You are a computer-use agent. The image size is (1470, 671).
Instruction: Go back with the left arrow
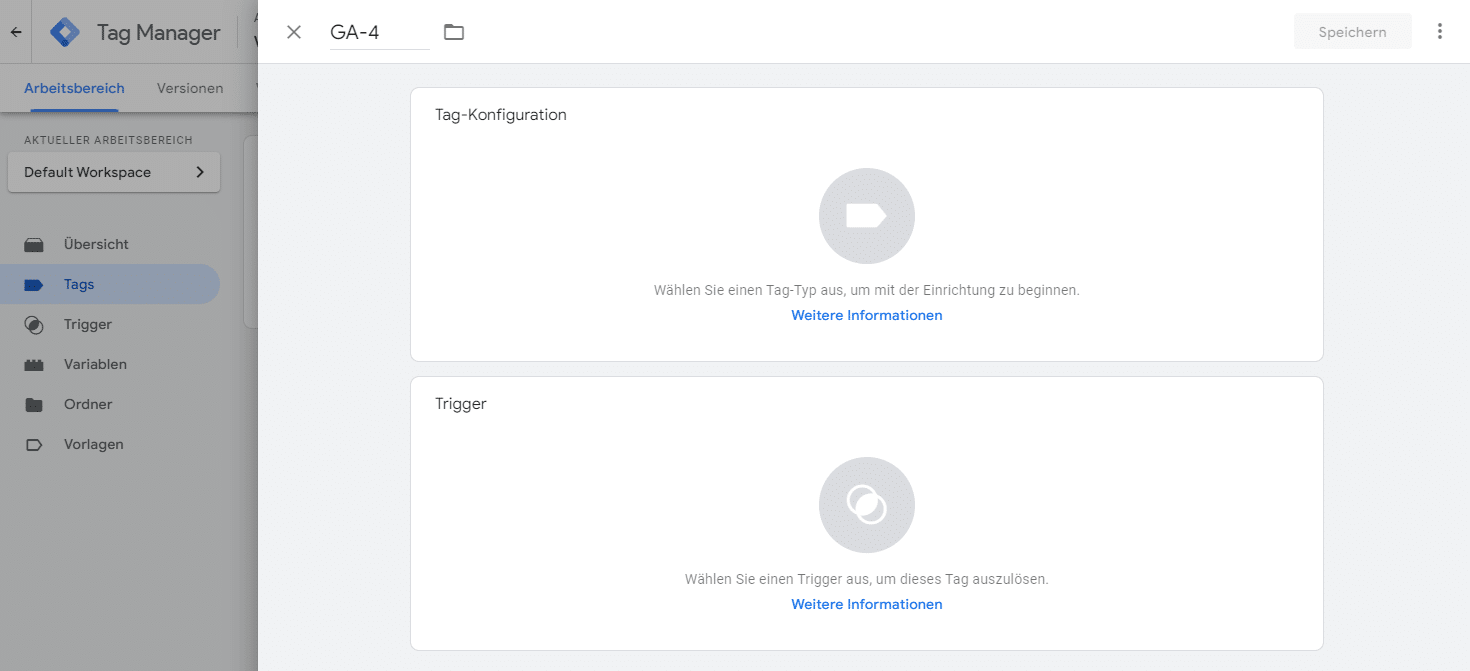tap(16, 32)
